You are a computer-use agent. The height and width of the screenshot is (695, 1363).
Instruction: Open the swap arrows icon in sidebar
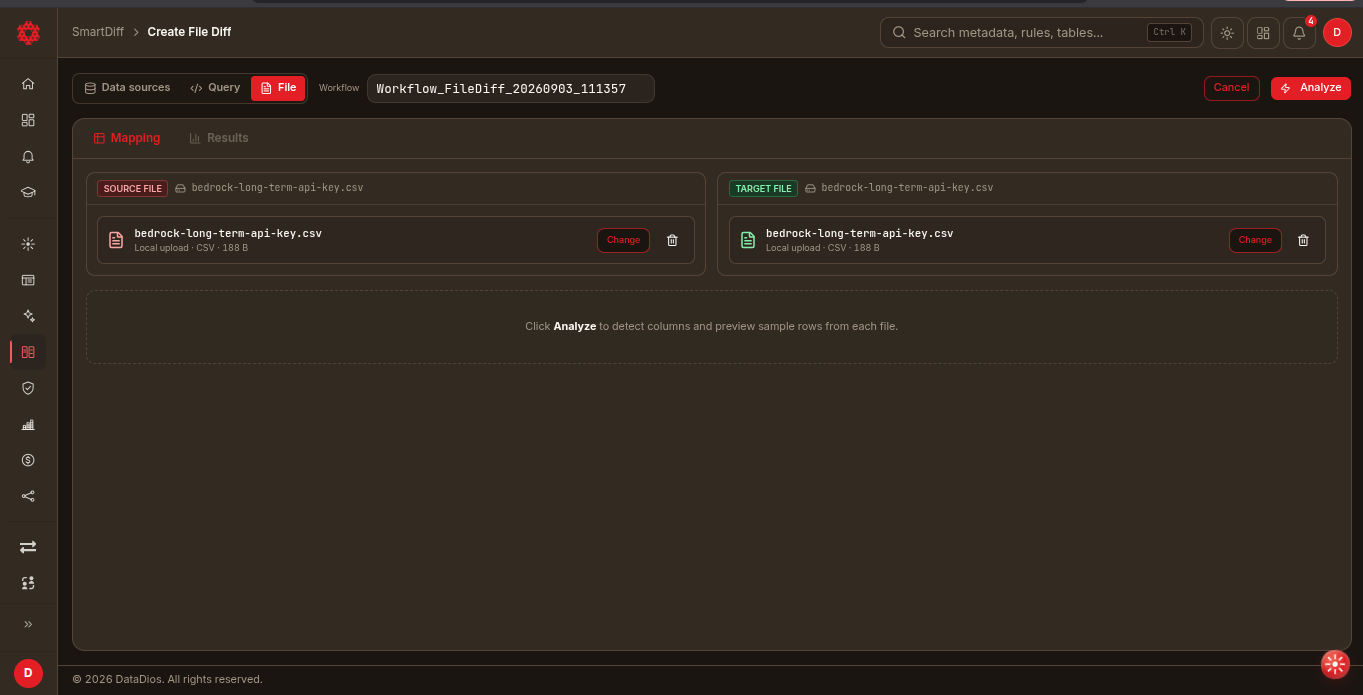(28, 546)
